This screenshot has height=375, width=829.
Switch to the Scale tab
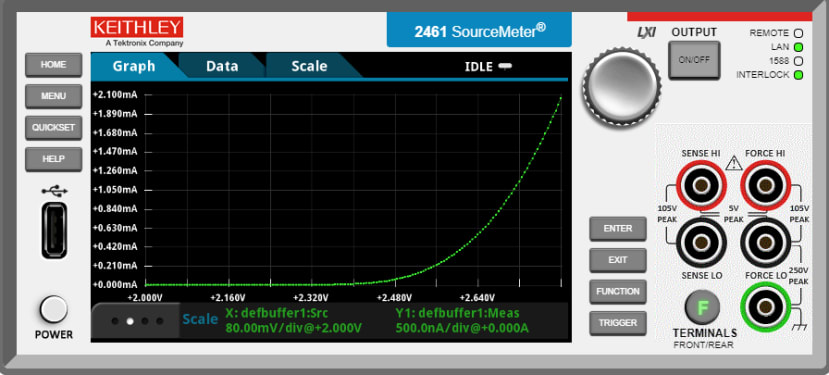point(309,66)
